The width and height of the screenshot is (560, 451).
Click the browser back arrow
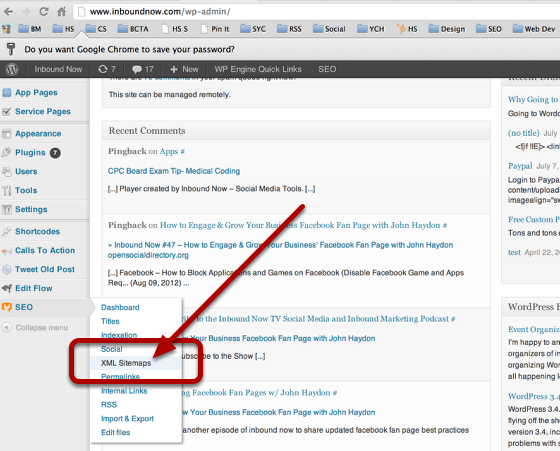[9, 12]
